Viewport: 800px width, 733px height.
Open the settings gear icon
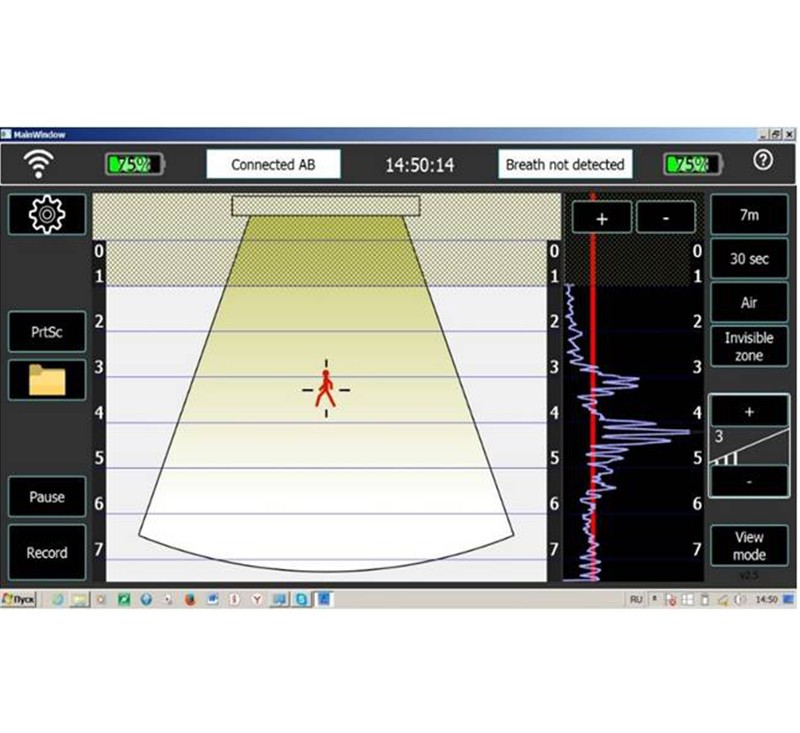46,213
